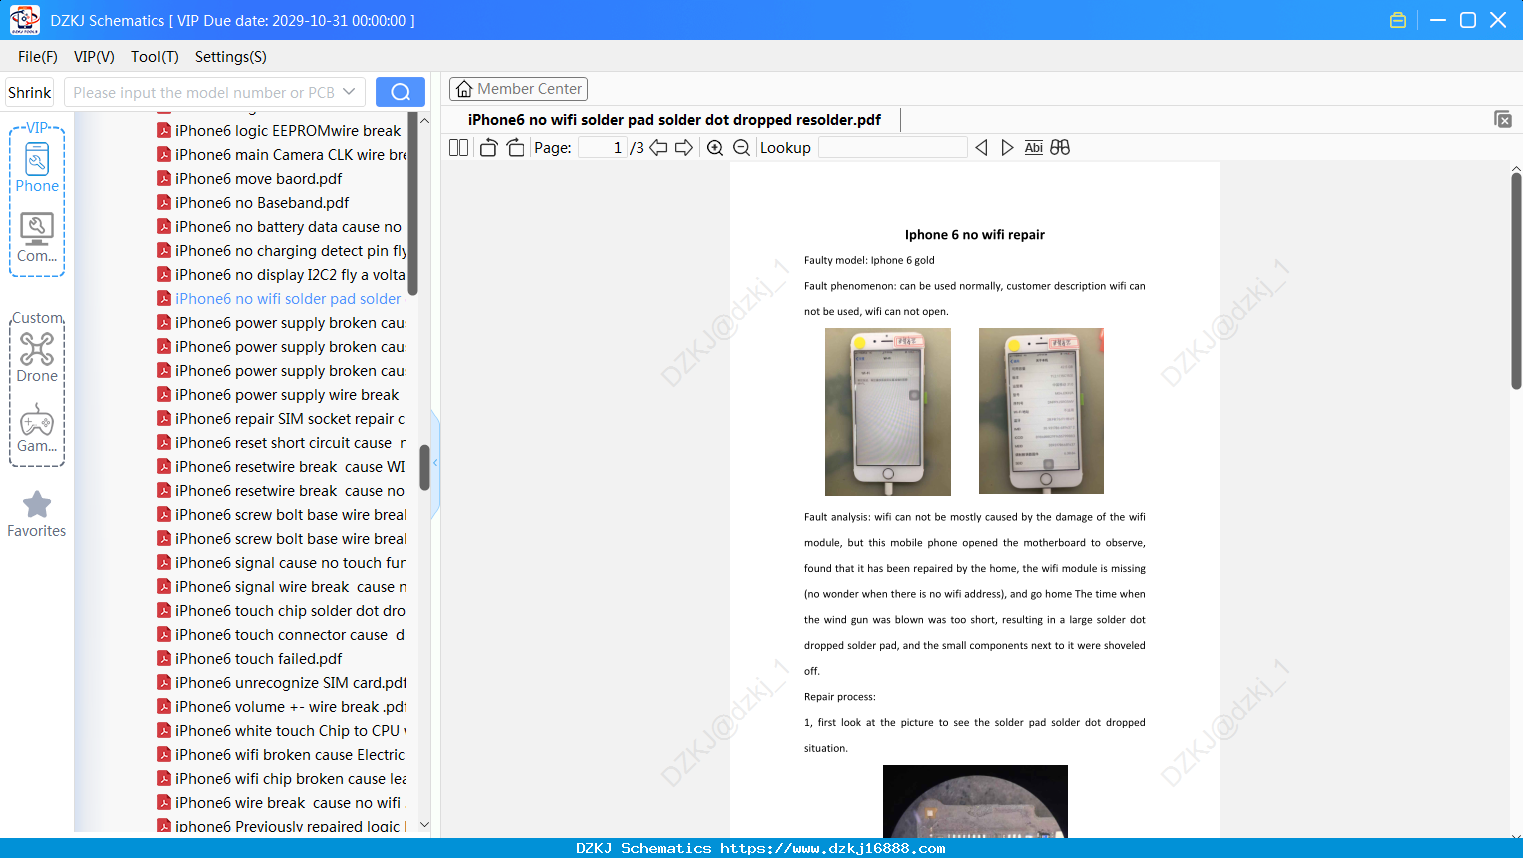Open iPhone6 resetwire break cause WI file
This screenshot has height=858, width=1523.
point(280,467)
